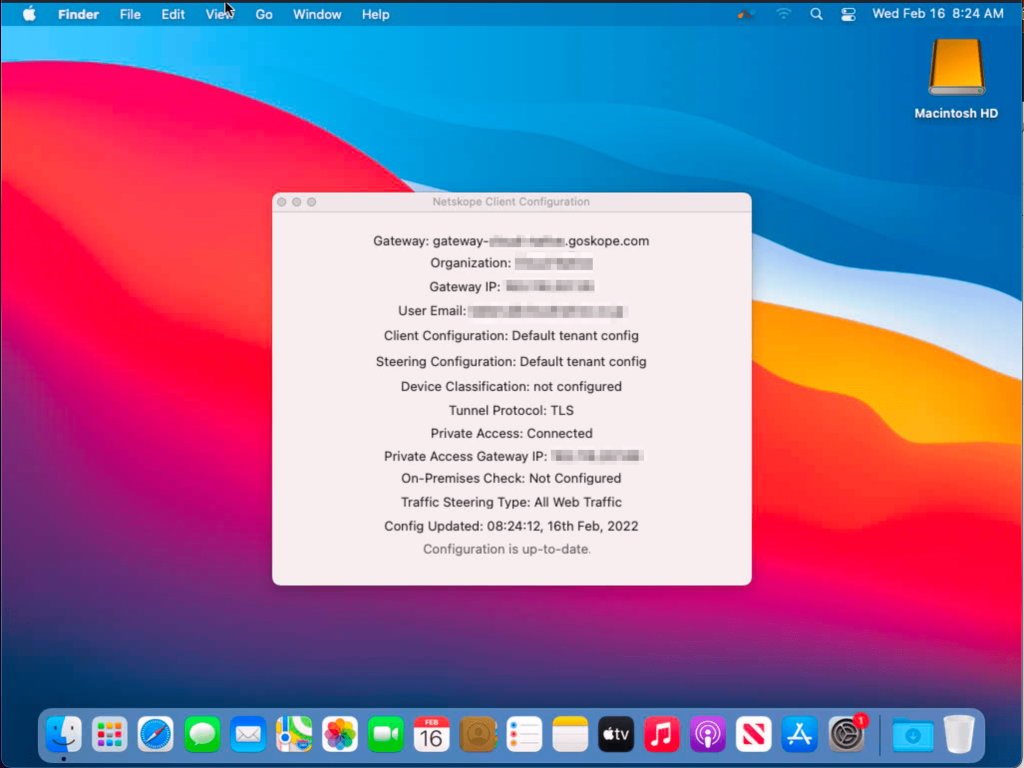
Task: Click 'On-Premises Check: Not Configured'
Action: [x=511, y=479]
